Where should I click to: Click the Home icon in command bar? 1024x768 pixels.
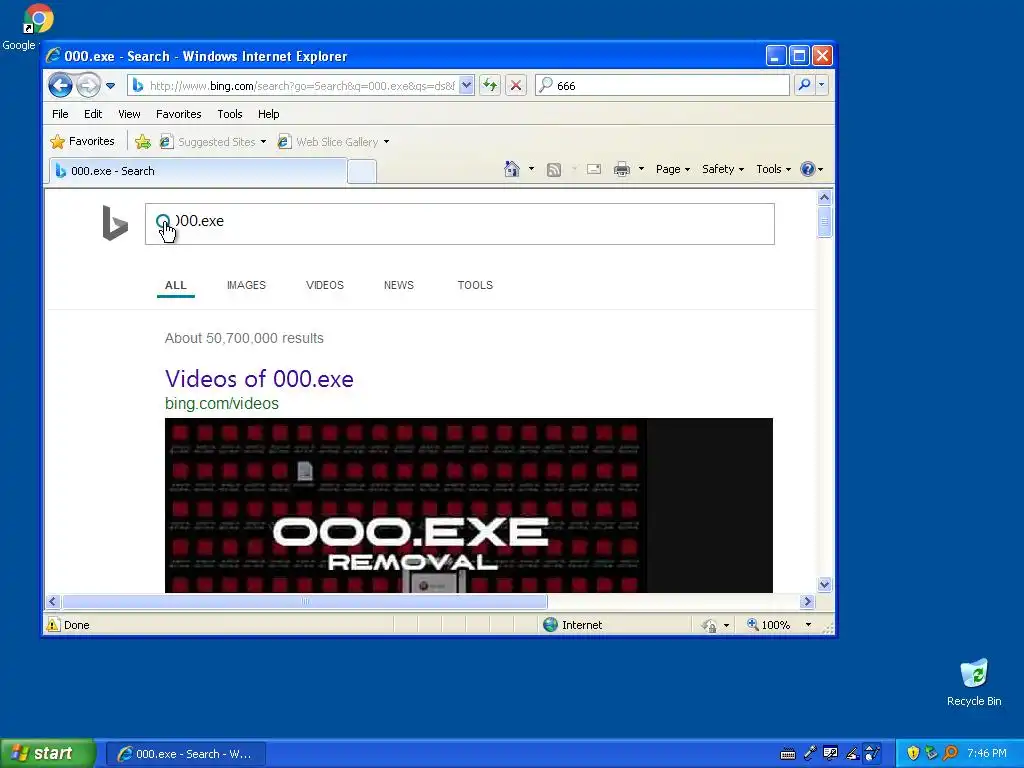coord(511,169)
